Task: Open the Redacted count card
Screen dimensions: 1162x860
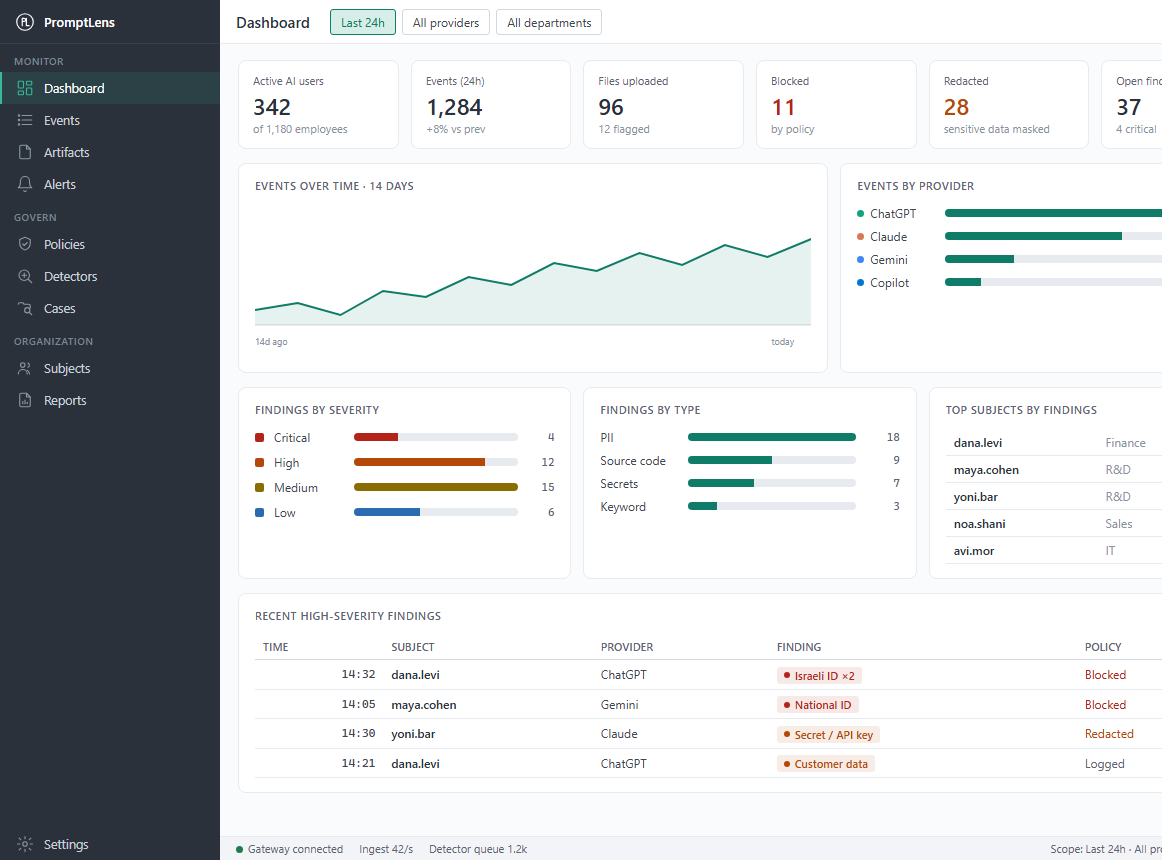Action: point(1009,105)
